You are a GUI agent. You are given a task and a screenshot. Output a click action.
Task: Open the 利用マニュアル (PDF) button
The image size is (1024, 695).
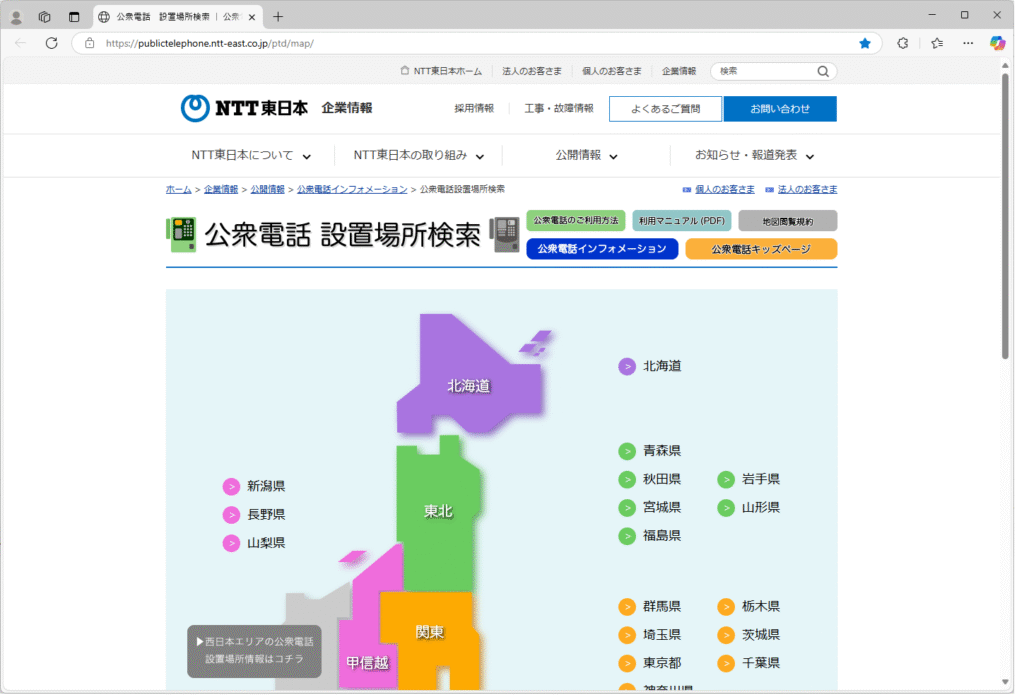point(682,221)
